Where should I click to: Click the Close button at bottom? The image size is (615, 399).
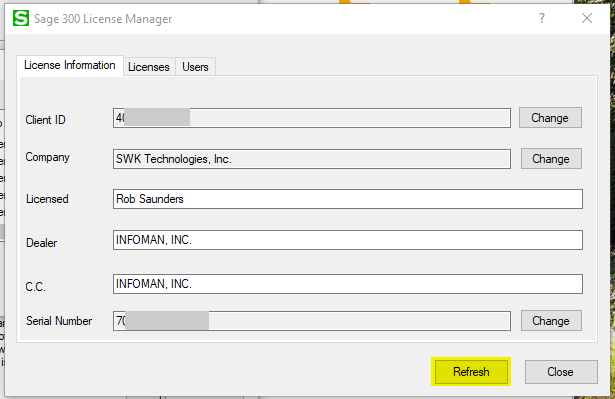point(561,372)
